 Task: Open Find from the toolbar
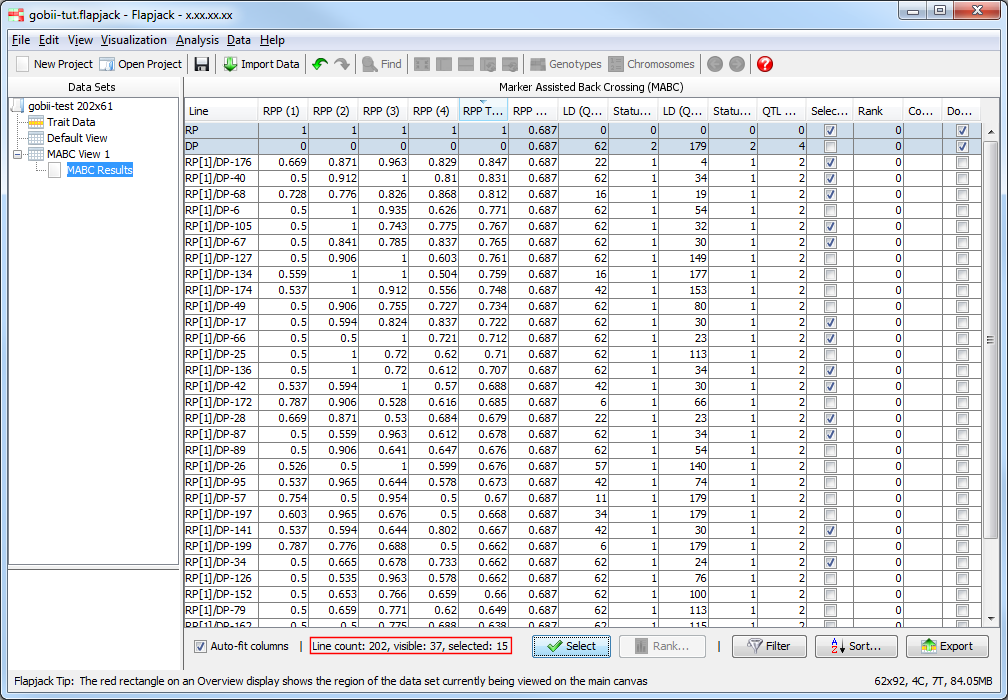[x=382, y=64]
